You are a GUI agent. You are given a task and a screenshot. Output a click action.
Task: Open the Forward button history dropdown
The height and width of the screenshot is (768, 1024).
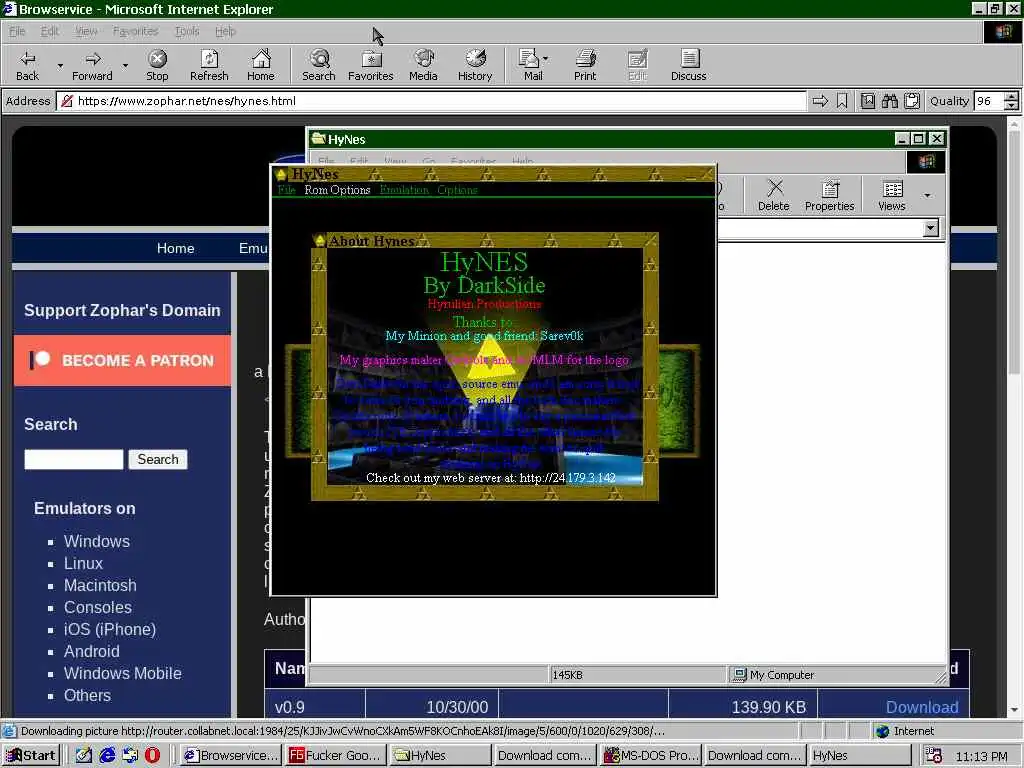125,66
